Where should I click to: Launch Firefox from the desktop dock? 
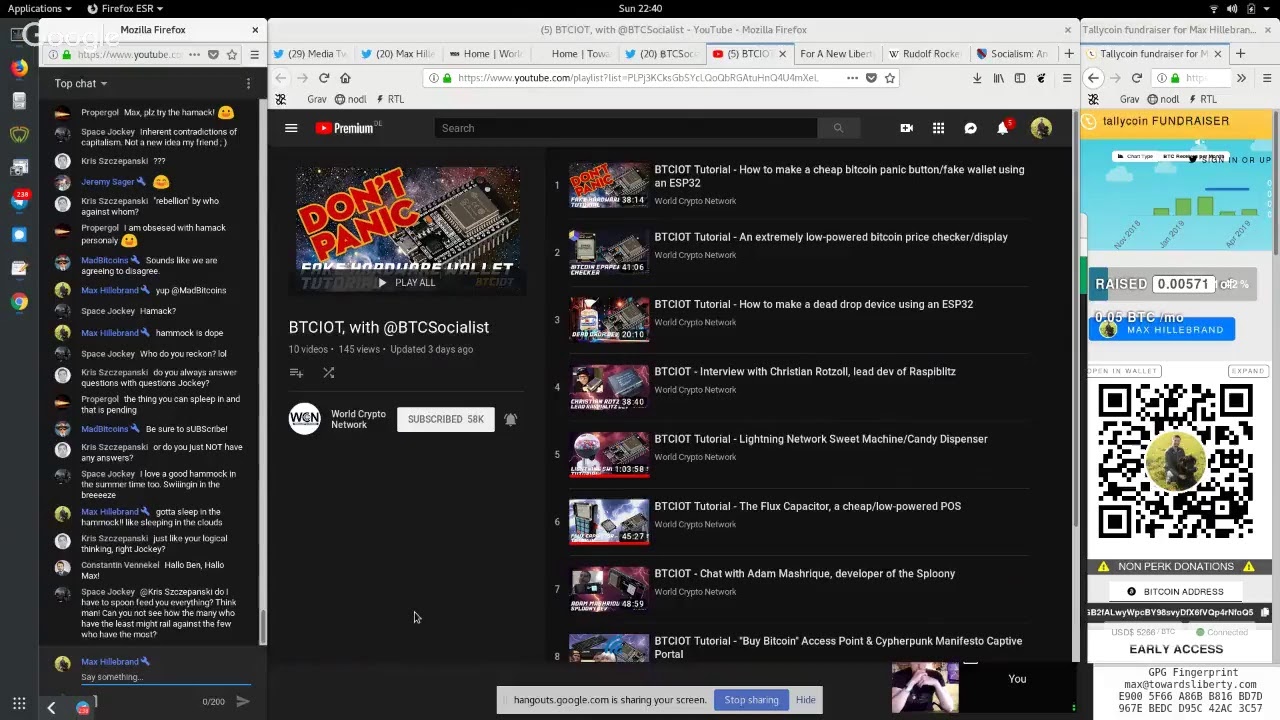tap(19, 68)
